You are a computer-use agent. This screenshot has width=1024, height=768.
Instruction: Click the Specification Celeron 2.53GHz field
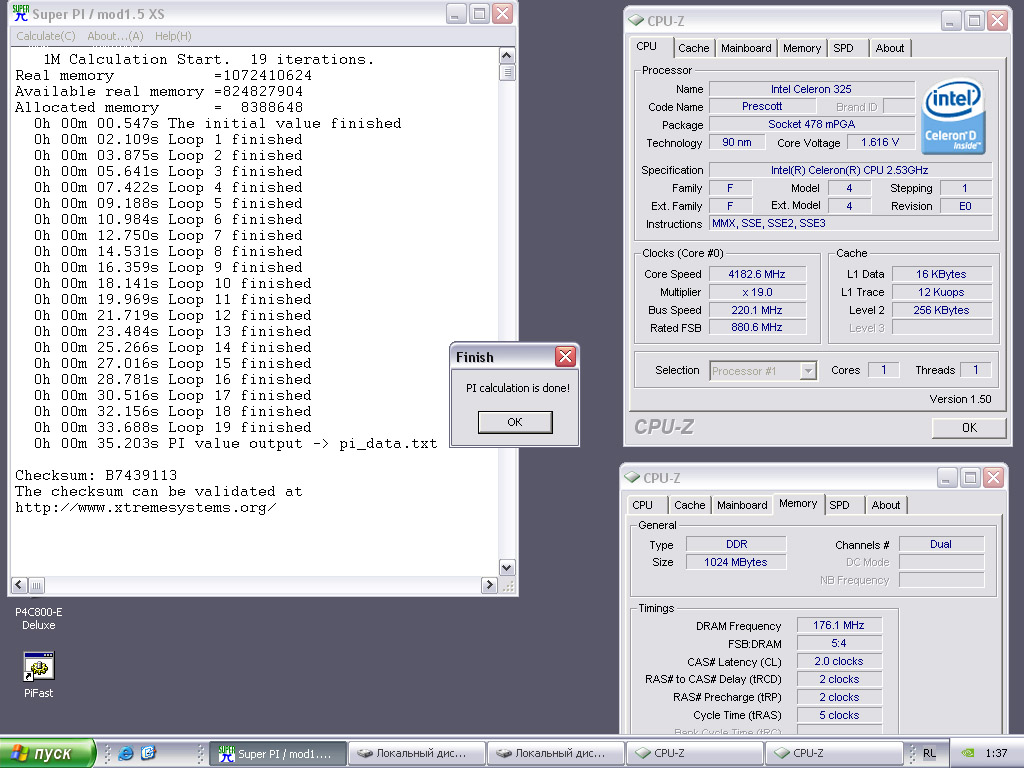[850, 170]
